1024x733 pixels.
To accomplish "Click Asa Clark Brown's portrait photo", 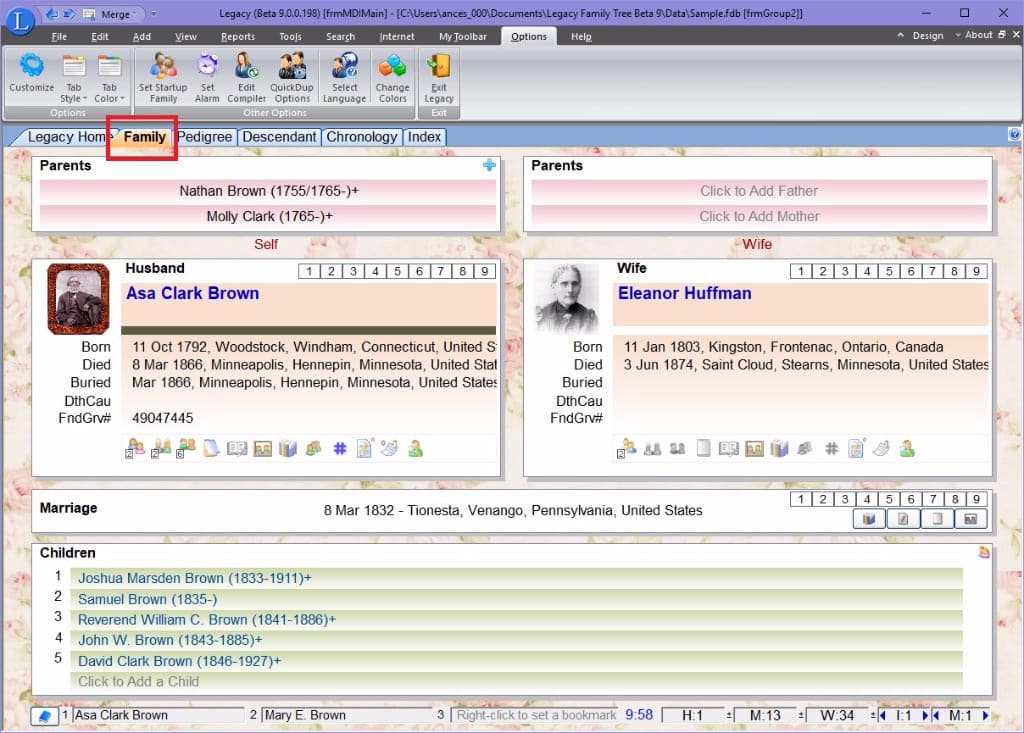I will (78, 299).
